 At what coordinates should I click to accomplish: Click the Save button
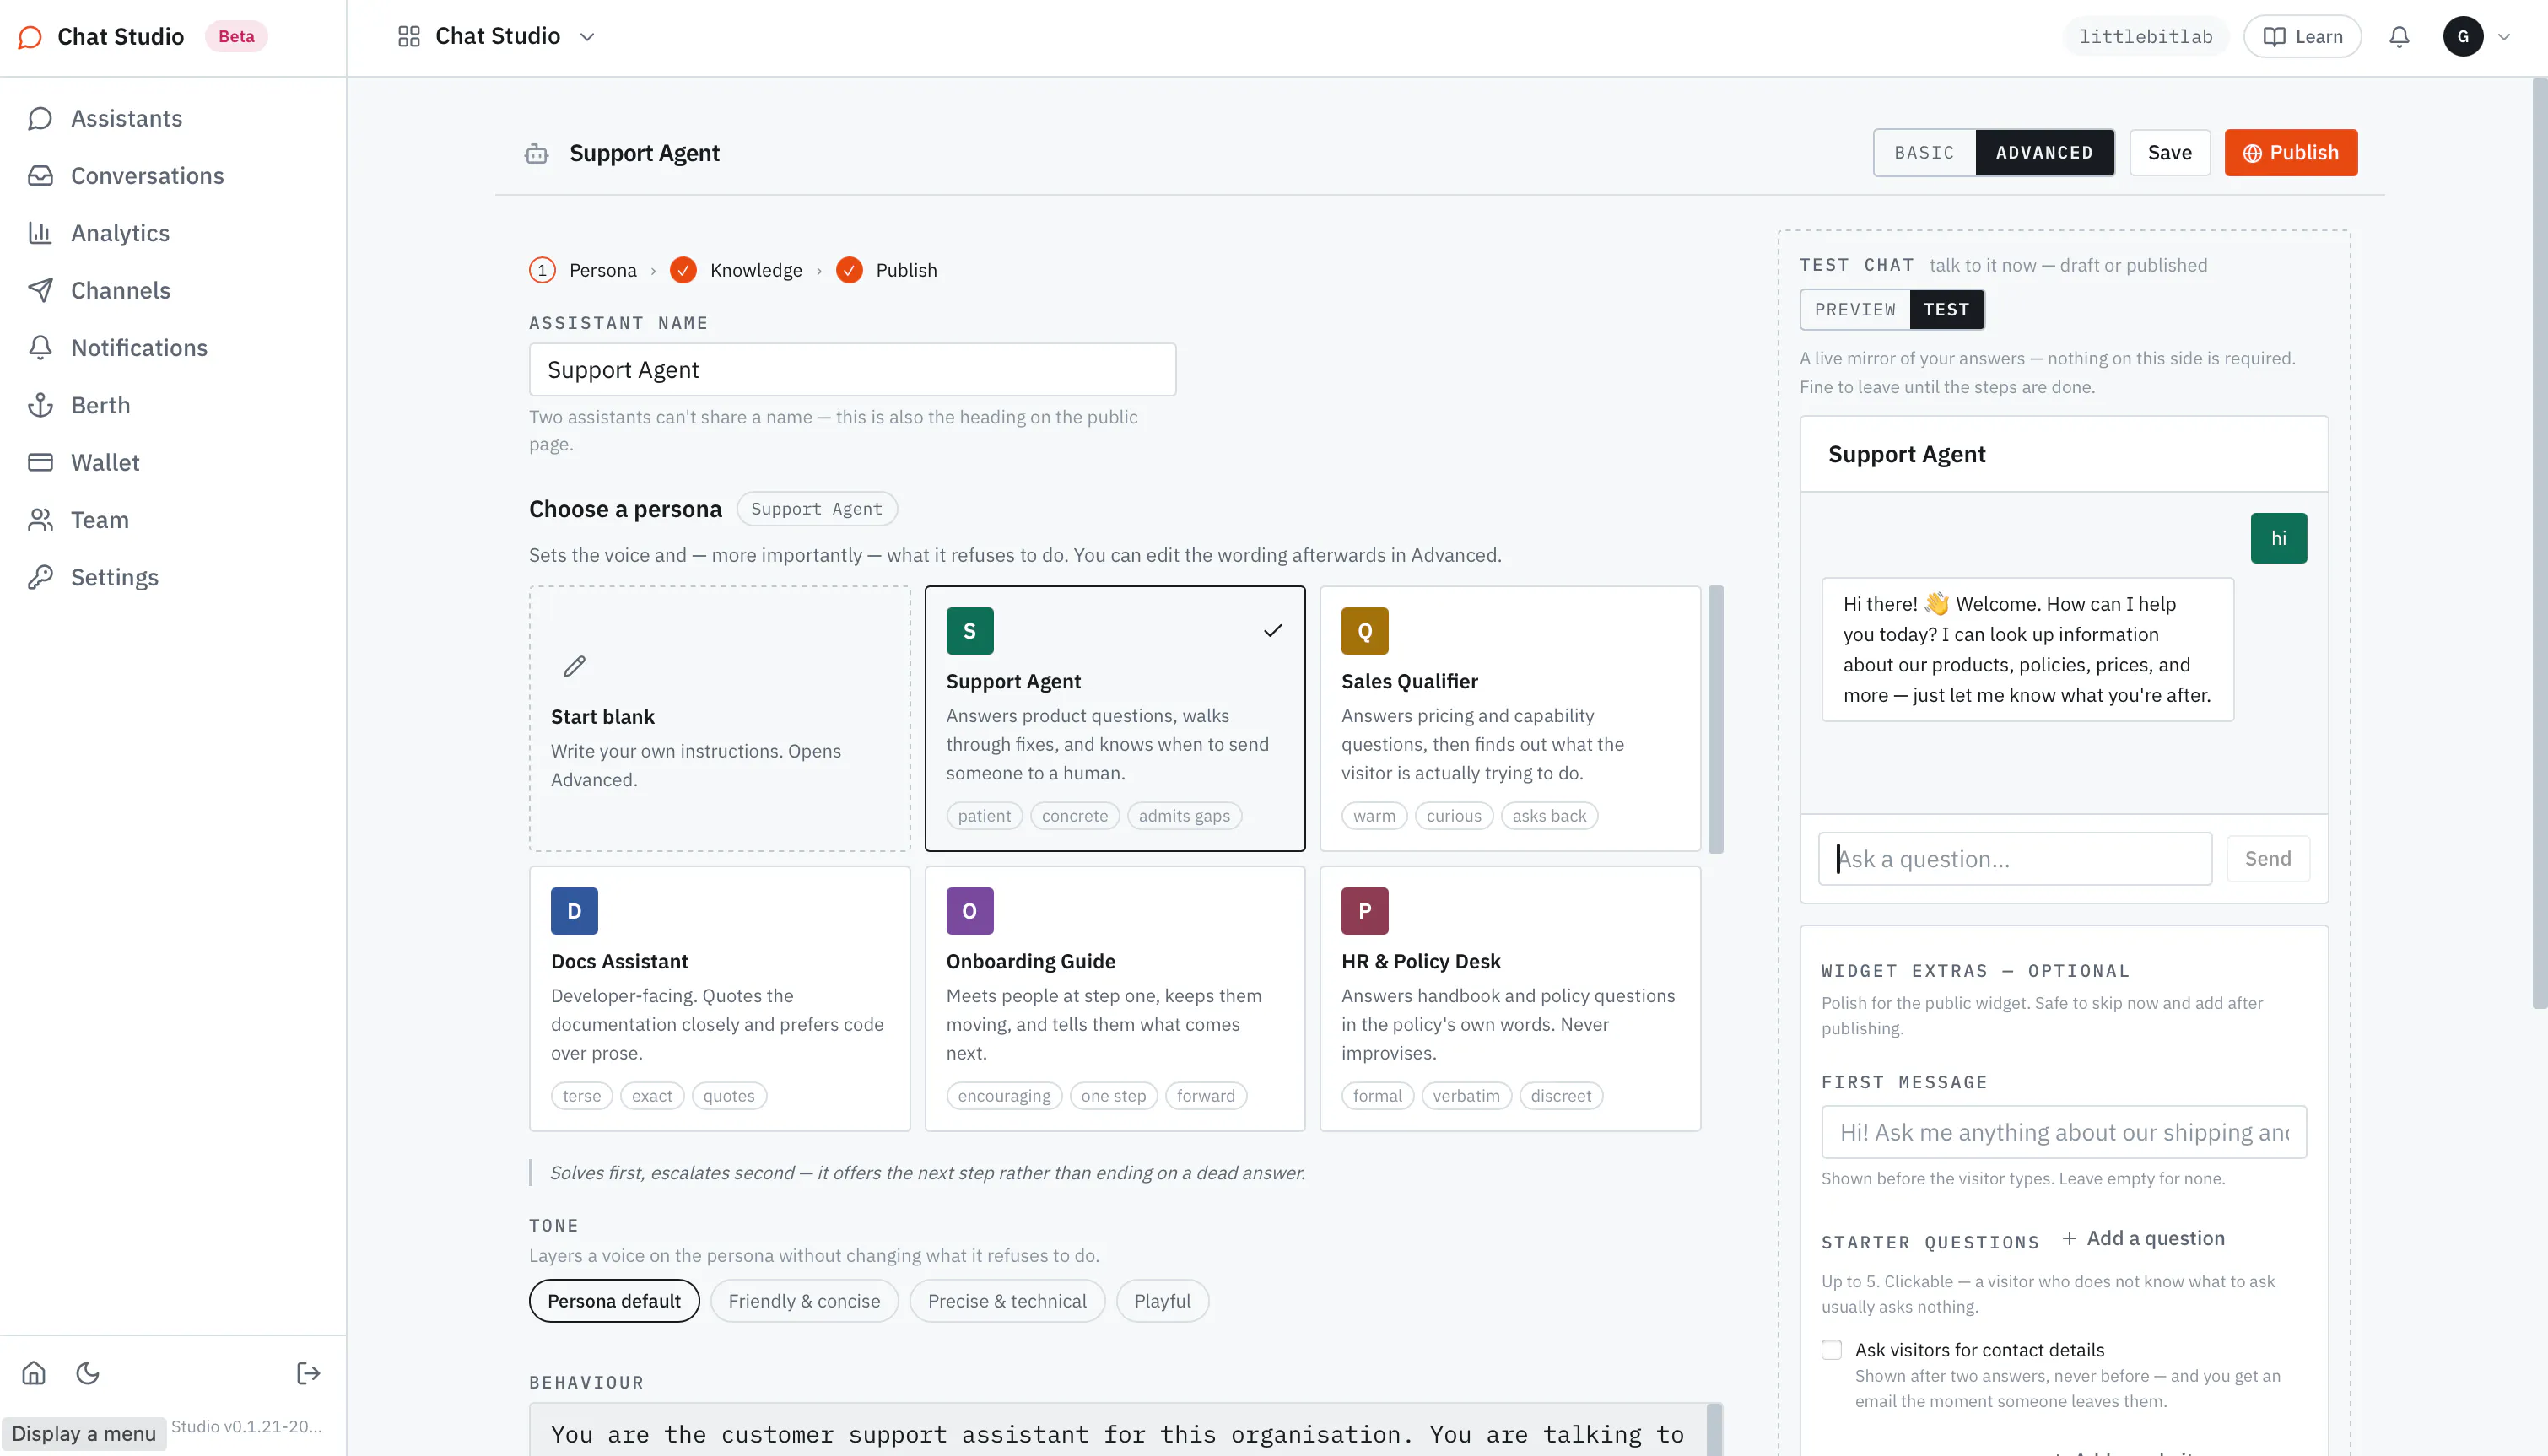click(x=2169, y=153)
